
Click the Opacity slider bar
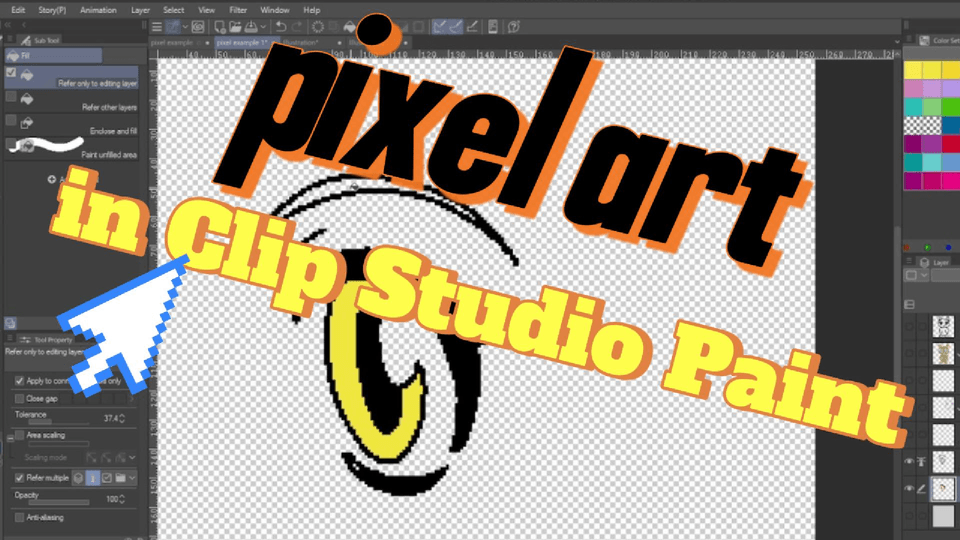59,503
